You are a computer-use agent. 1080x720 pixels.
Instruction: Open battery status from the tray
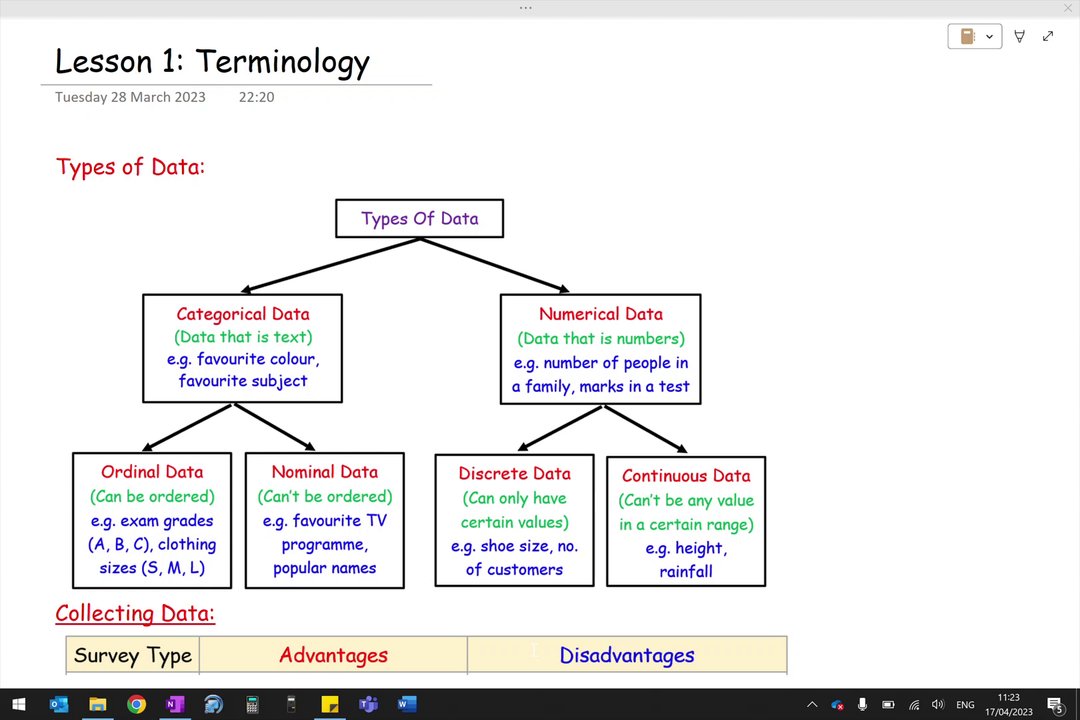[x=889, y=704]
